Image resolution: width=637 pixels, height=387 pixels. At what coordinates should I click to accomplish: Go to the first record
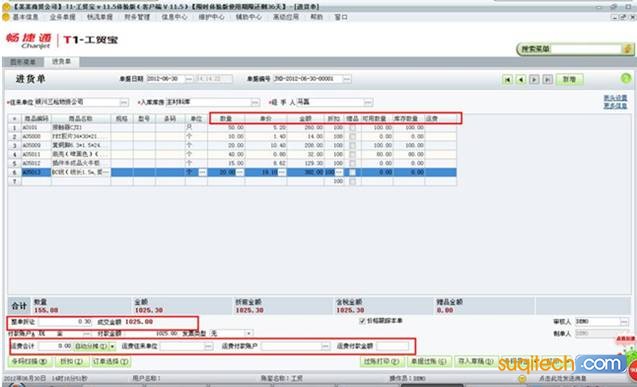(507, 80)
